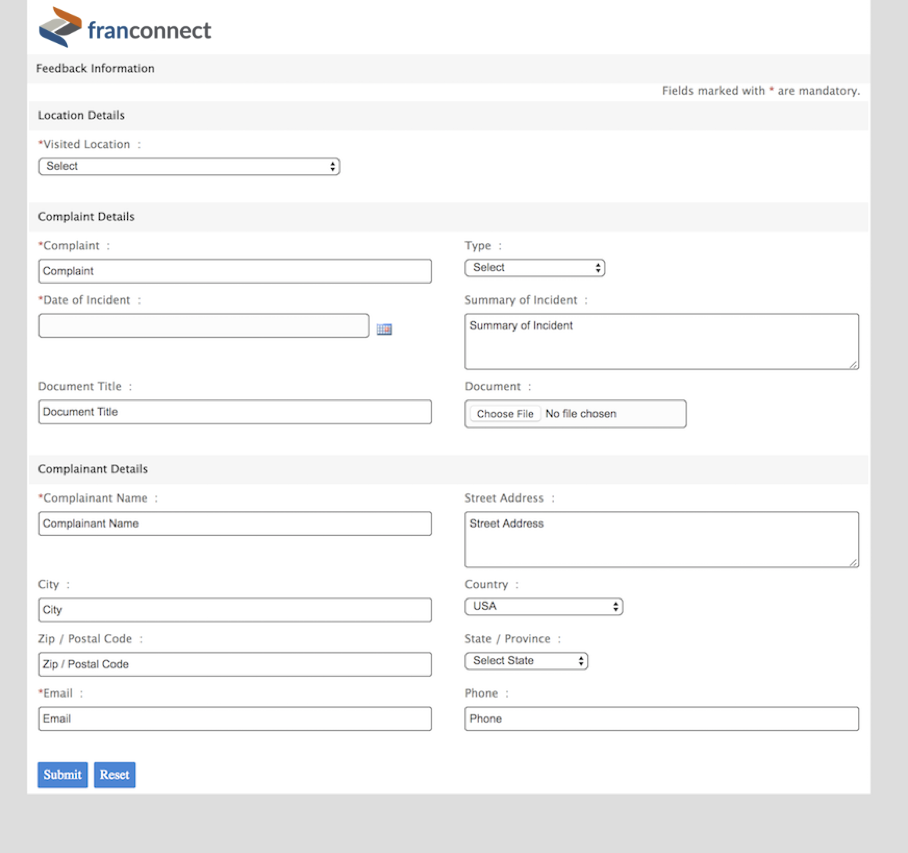This screenshot has width=908, height=853.
Task: Click the 'Location Details' section header
Action: (x=81, y=115)
